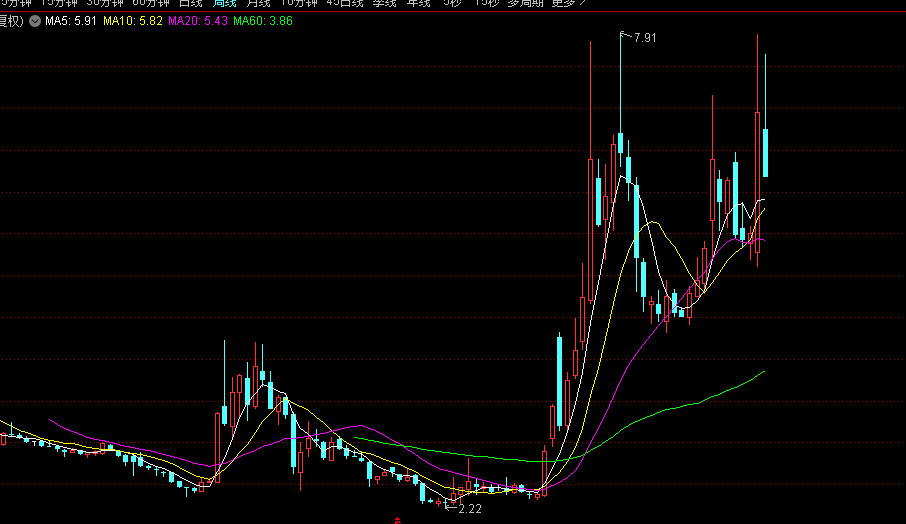Click the rightmost cyan candlestick
The width and height of the screenshot is (906, 524).
coord(766,152)
